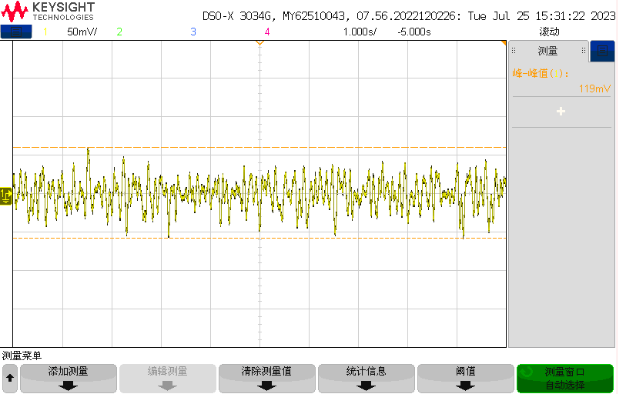
Task: Click the orange trigger position marker
Action: [x=259, y=43]
